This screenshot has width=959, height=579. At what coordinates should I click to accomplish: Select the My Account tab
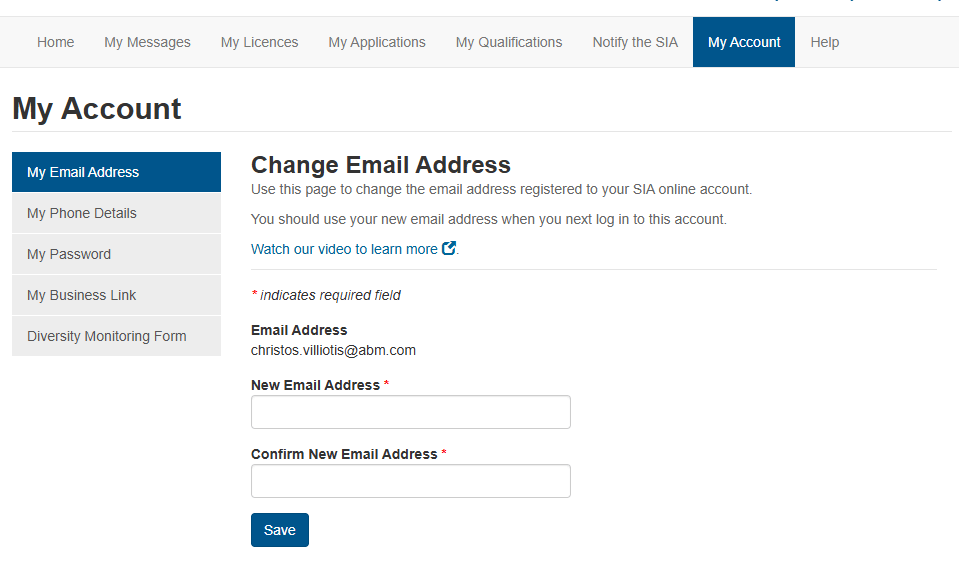point(744,42)
